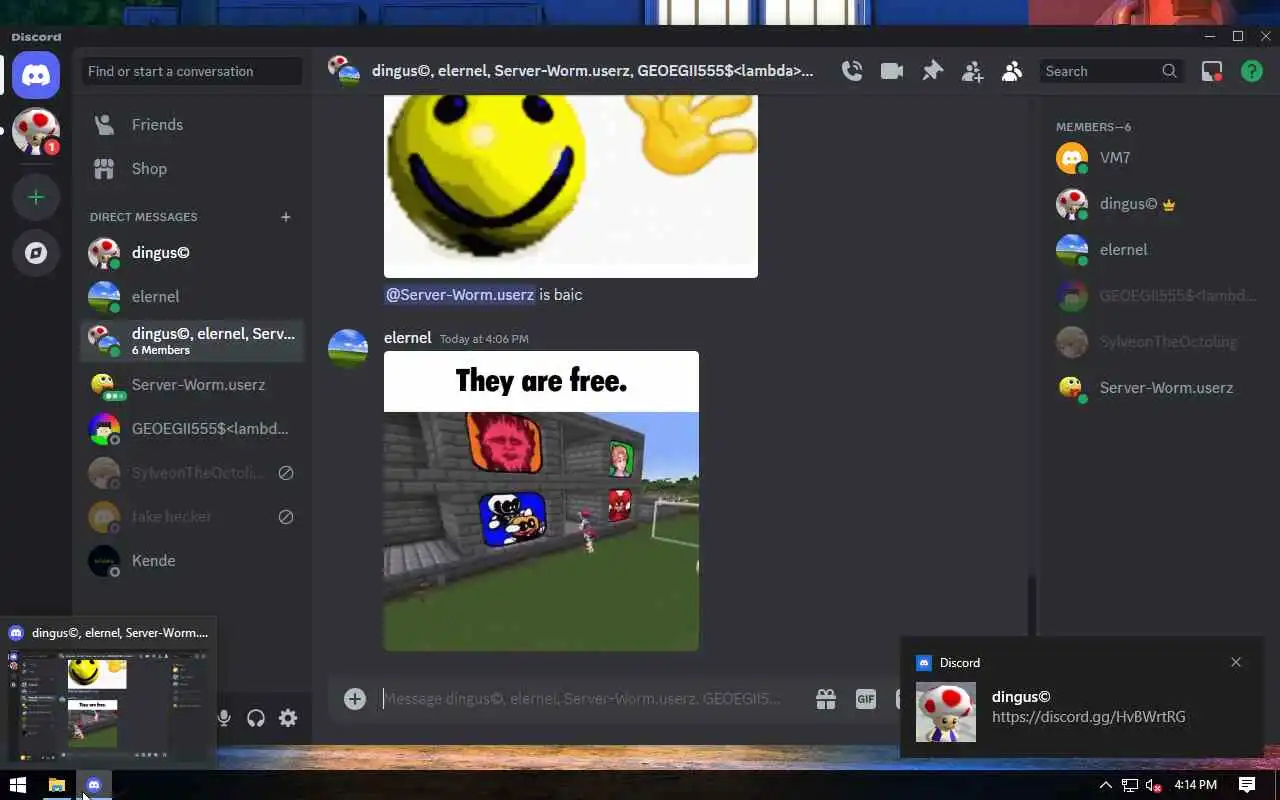Toggle microphone mute
Image resolution: width=1280 pixels, height=800 pixels.
pyautogui.click(x=224, y=718)
